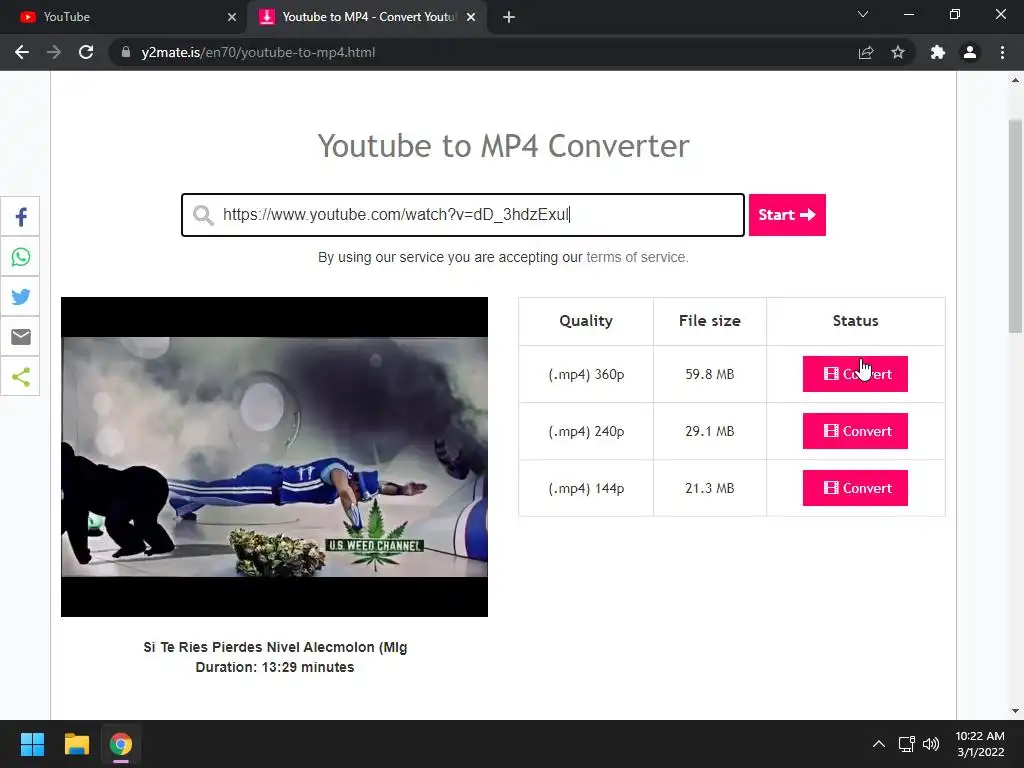This screenshot has width=1024, height=768.
Task: Bookmark this page with star icon
Action: [898, 52]
